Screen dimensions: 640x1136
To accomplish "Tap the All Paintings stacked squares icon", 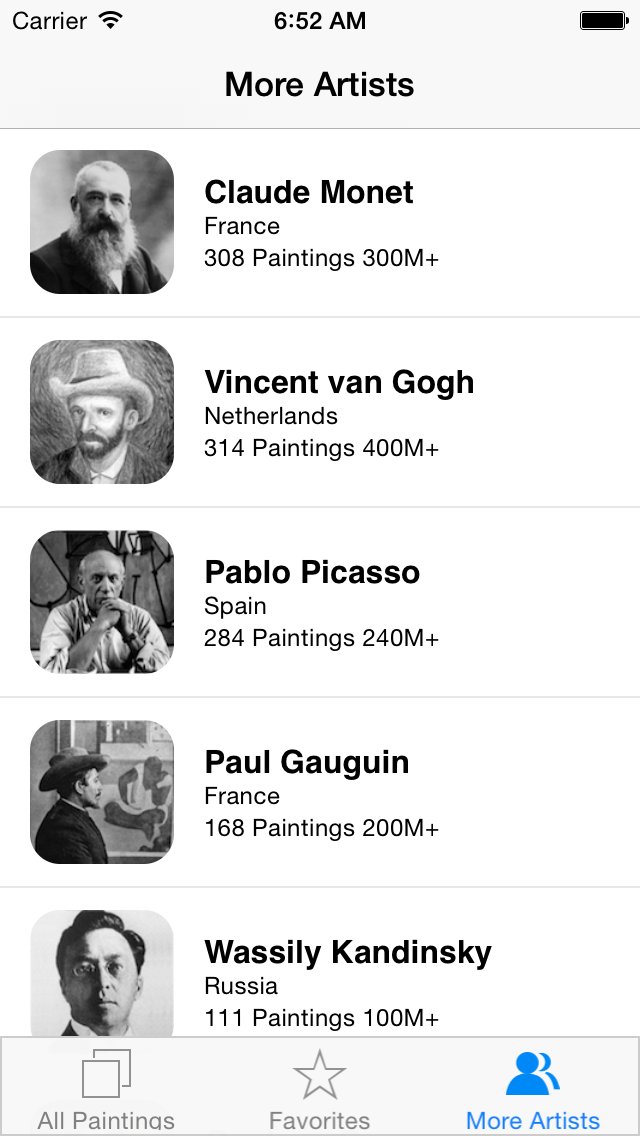I will pyautogui.click(x=106, y=1073).
